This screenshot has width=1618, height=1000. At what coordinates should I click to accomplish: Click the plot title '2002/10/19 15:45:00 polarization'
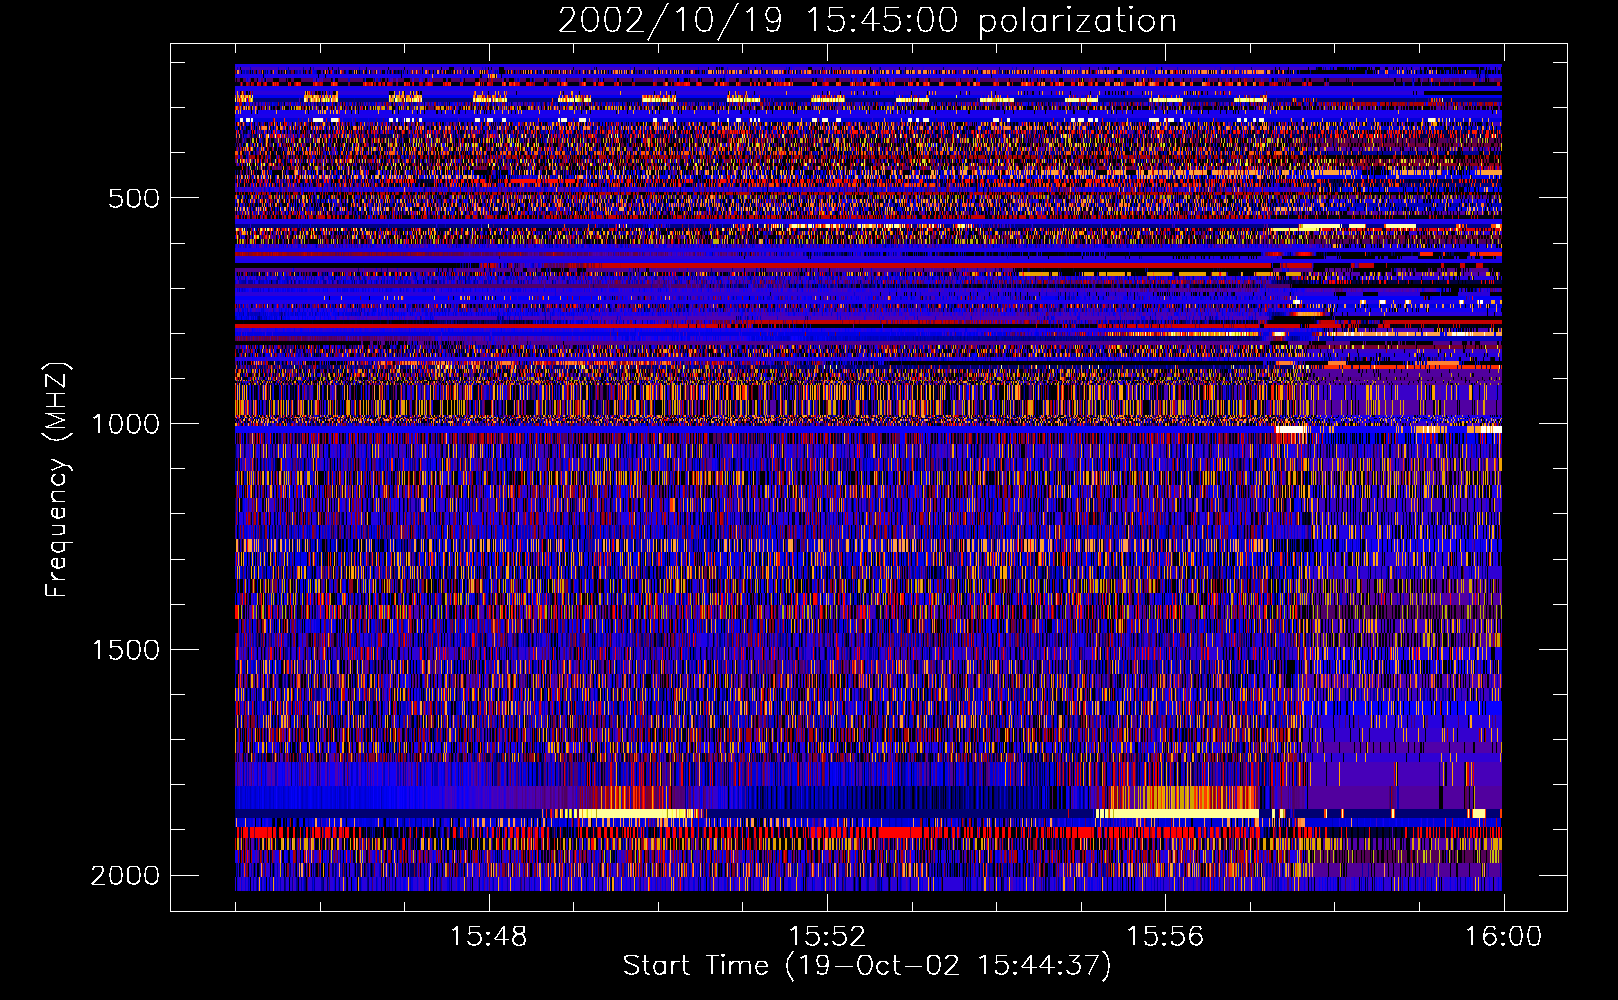867,21
